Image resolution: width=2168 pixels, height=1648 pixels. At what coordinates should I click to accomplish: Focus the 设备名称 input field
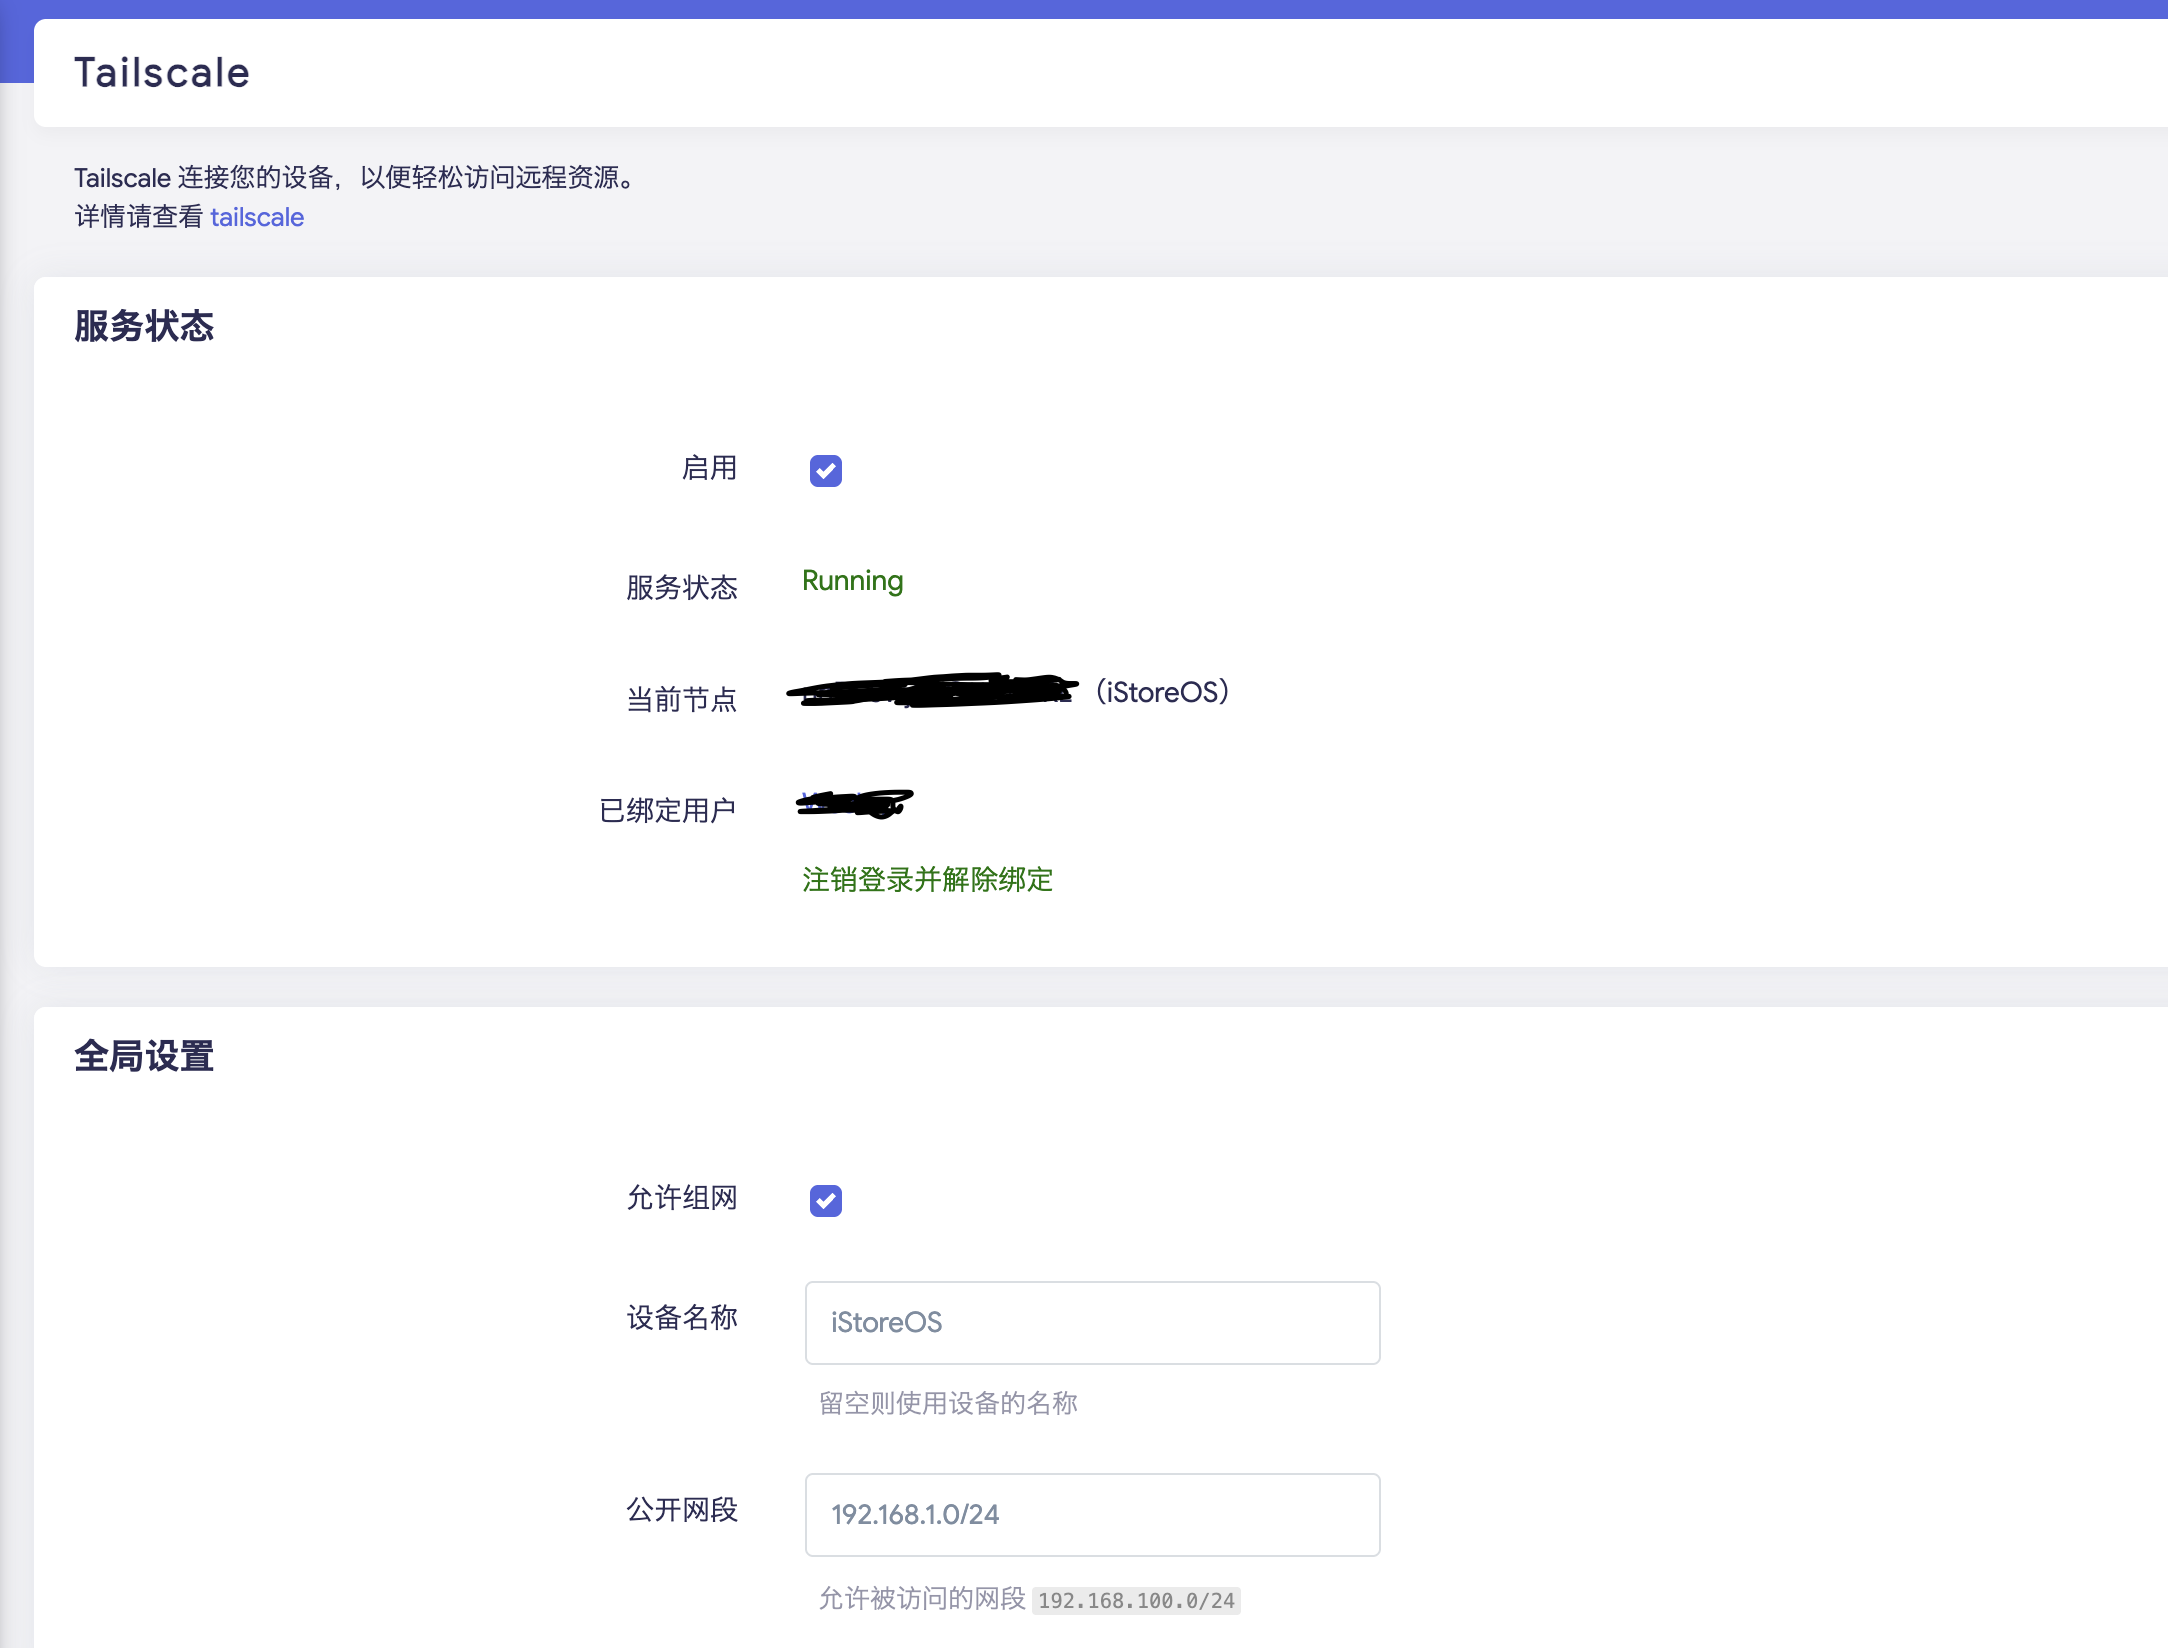coord(1092,1322)
